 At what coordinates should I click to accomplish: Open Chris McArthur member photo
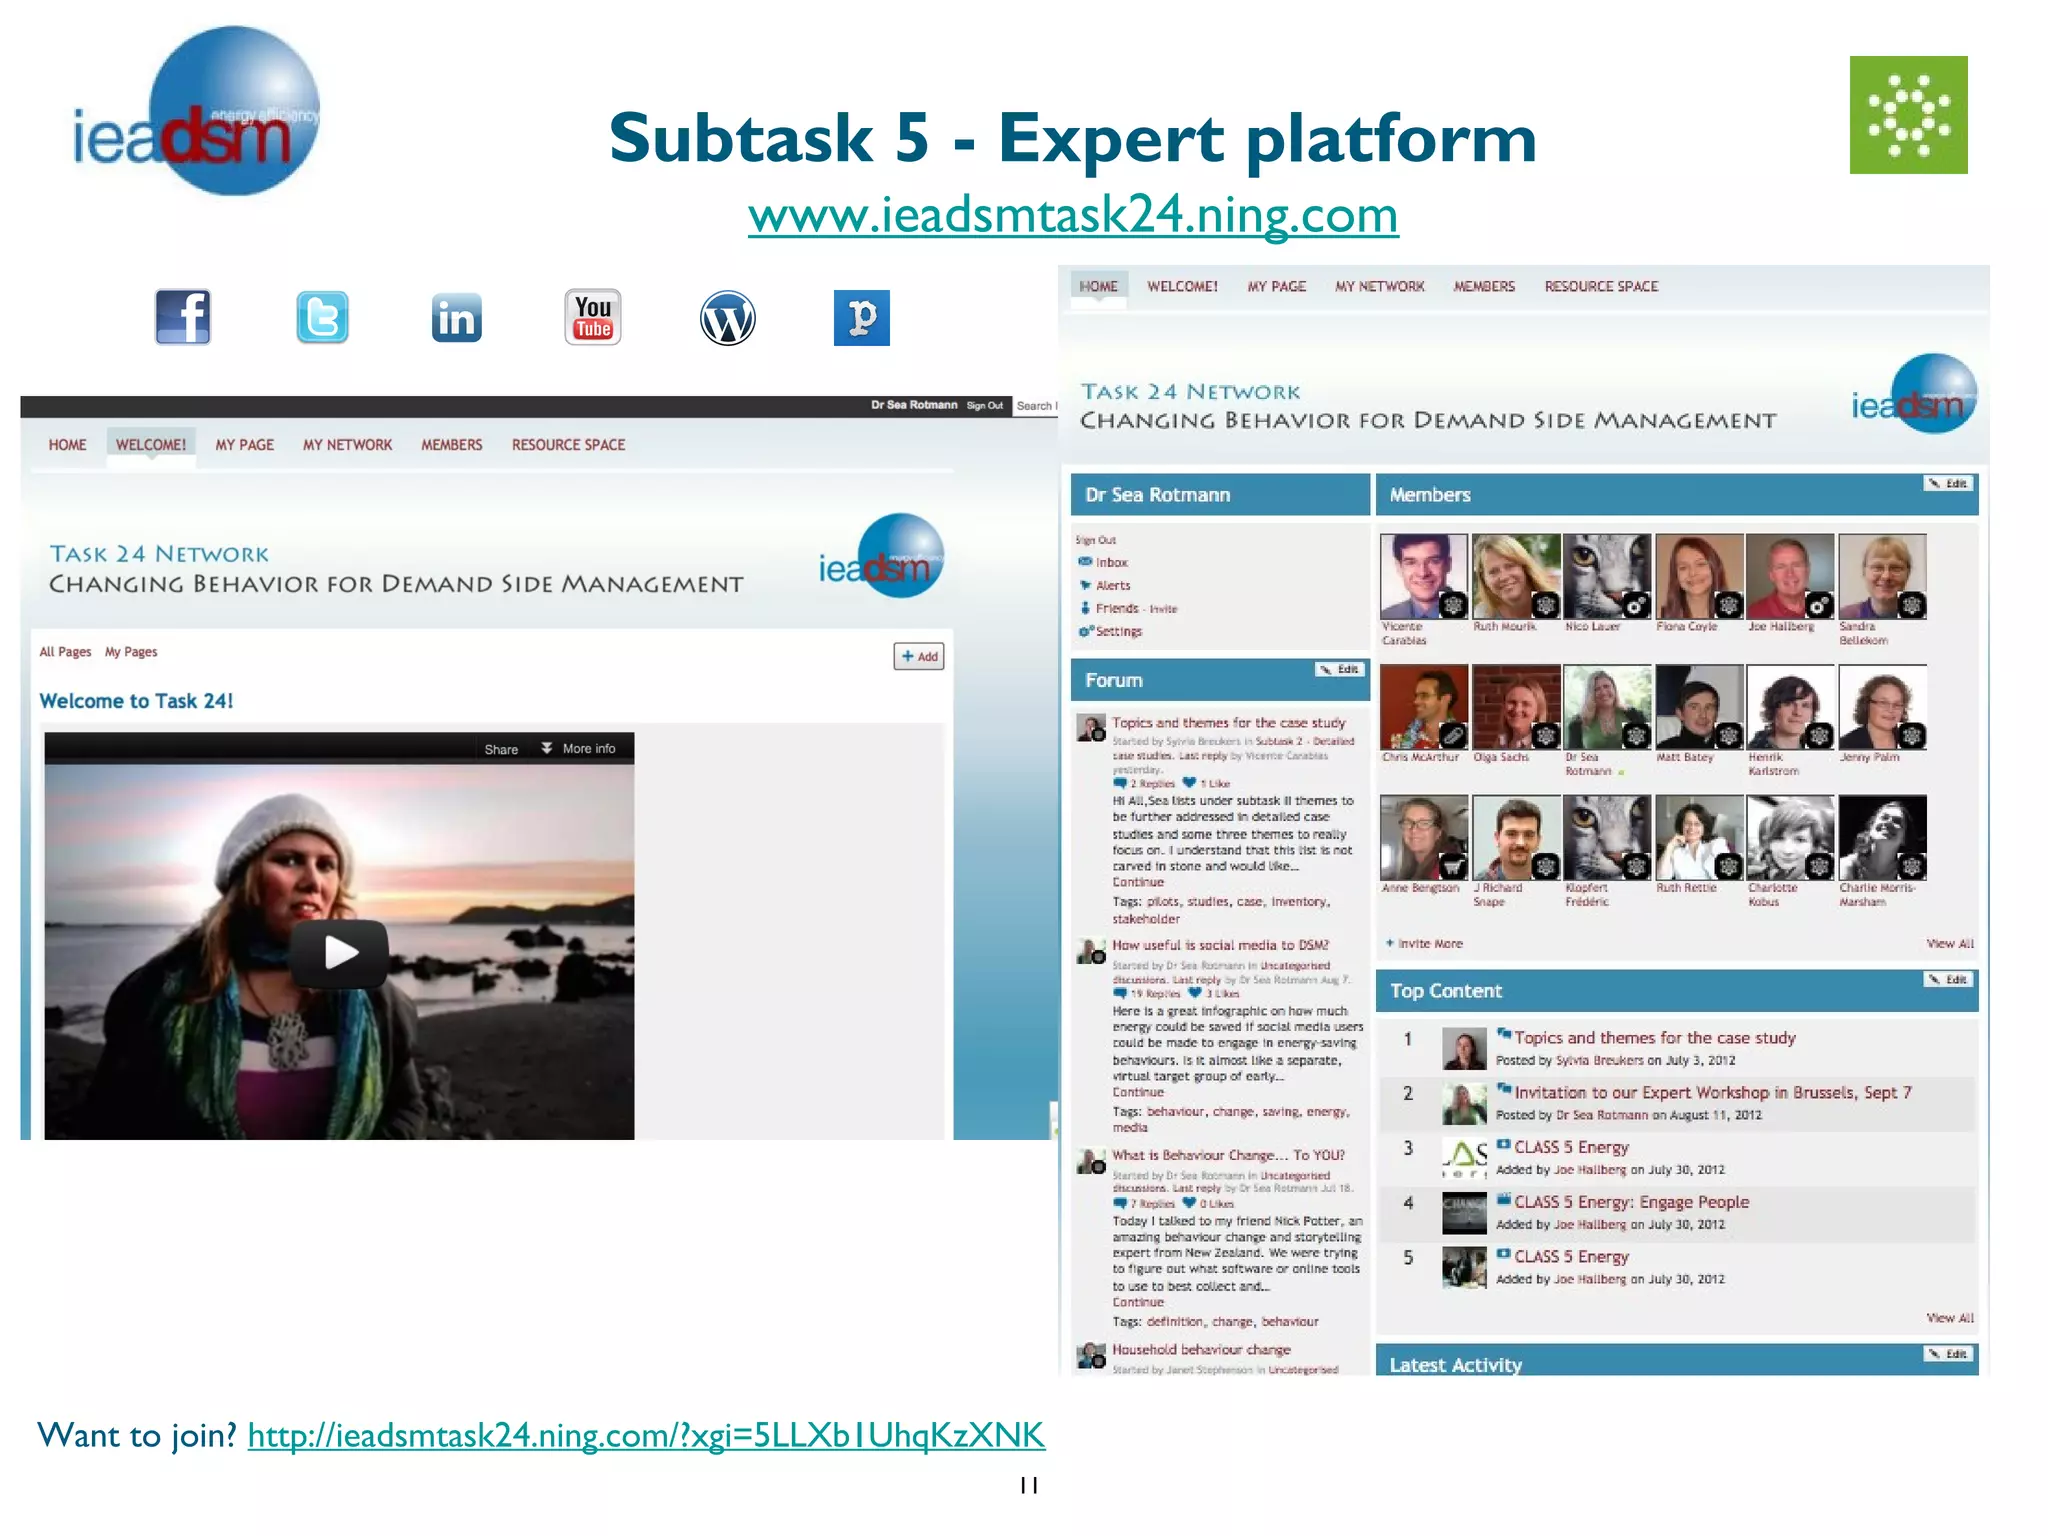1424,707
